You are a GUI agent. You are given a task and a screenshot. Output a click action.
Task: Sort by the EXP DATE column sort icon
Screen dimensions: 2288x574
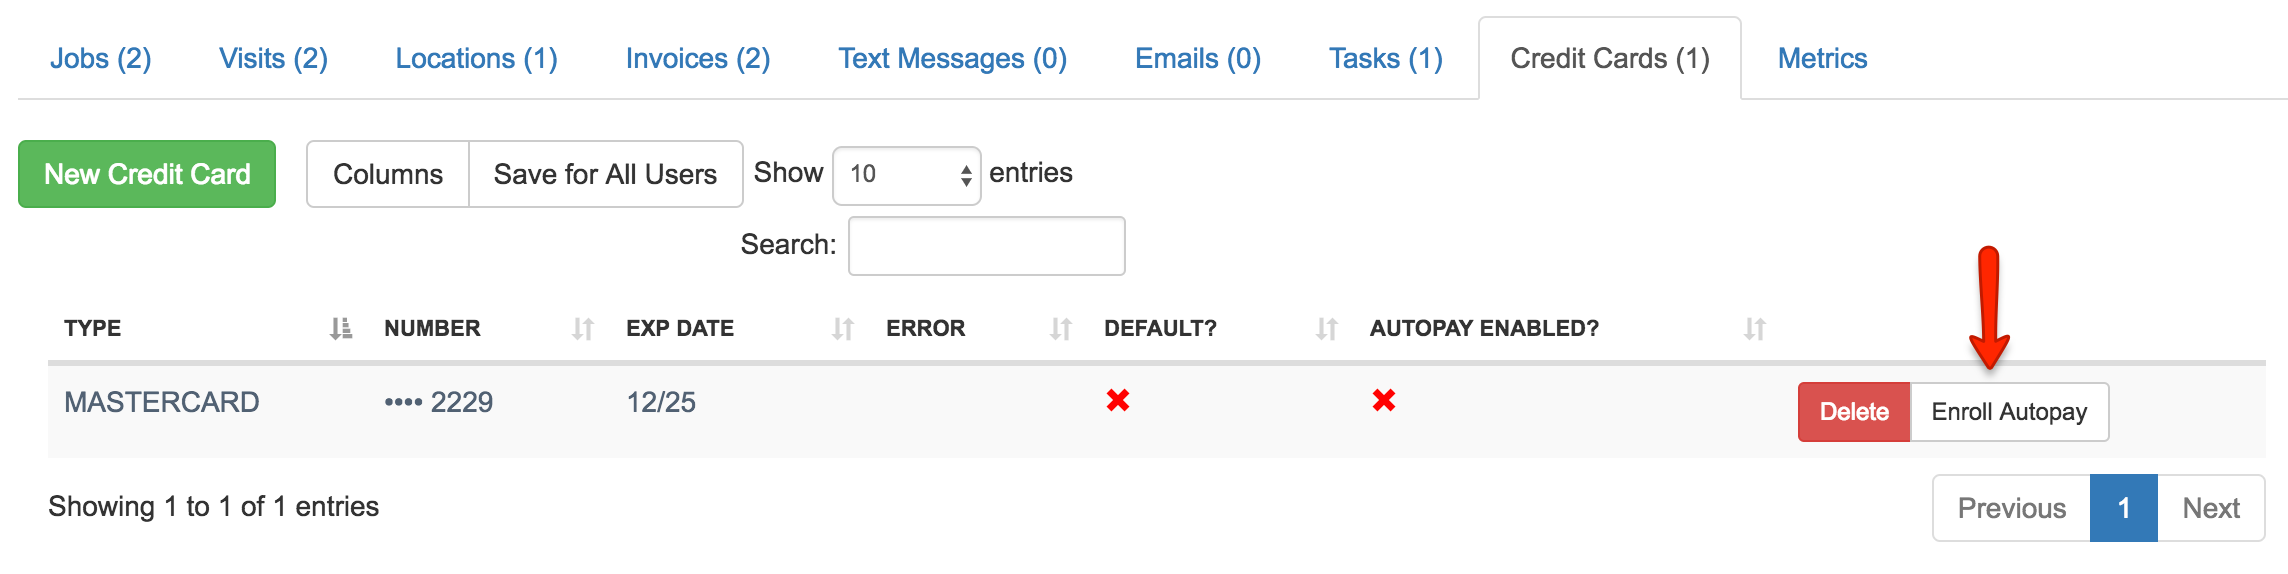[x=843, y=328]
